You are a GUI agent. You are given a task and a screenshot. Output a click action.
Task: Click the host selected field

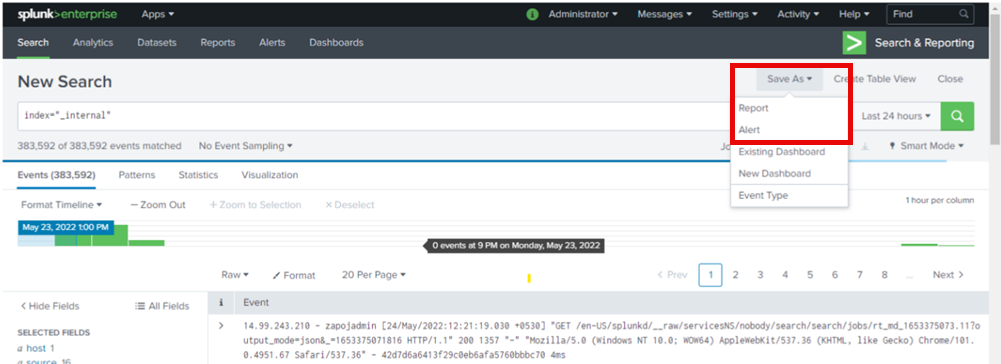coord(35,348)
